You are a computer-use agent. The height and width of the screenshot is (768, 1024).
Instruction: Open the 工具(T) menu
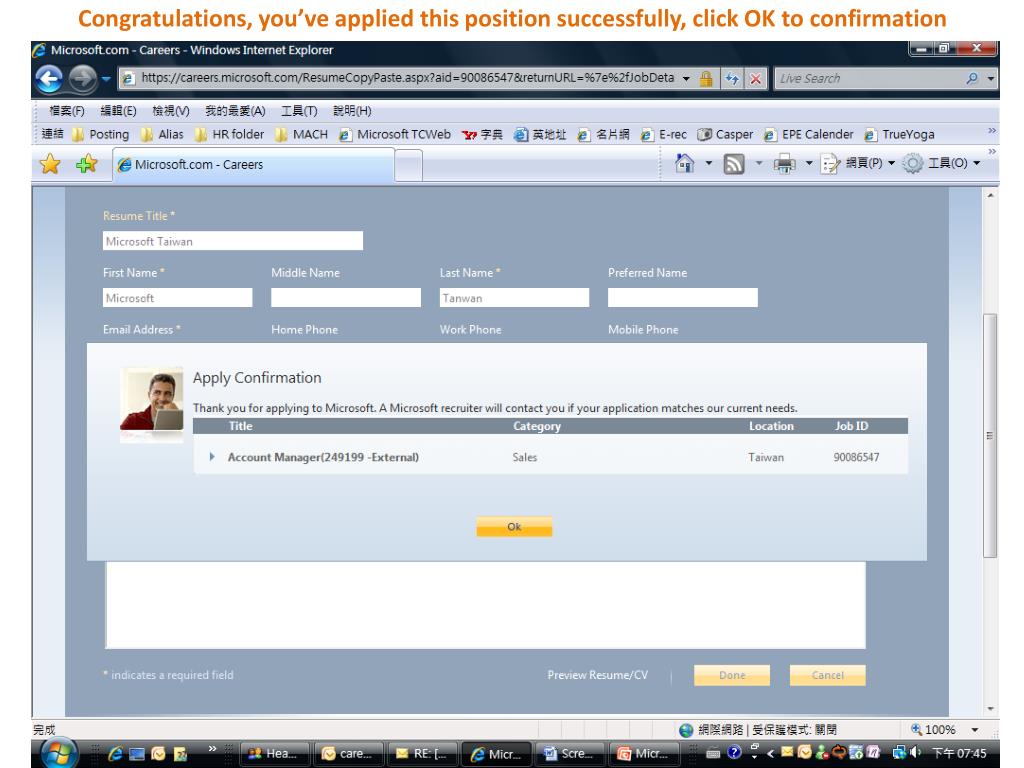[x=299, y=111]
